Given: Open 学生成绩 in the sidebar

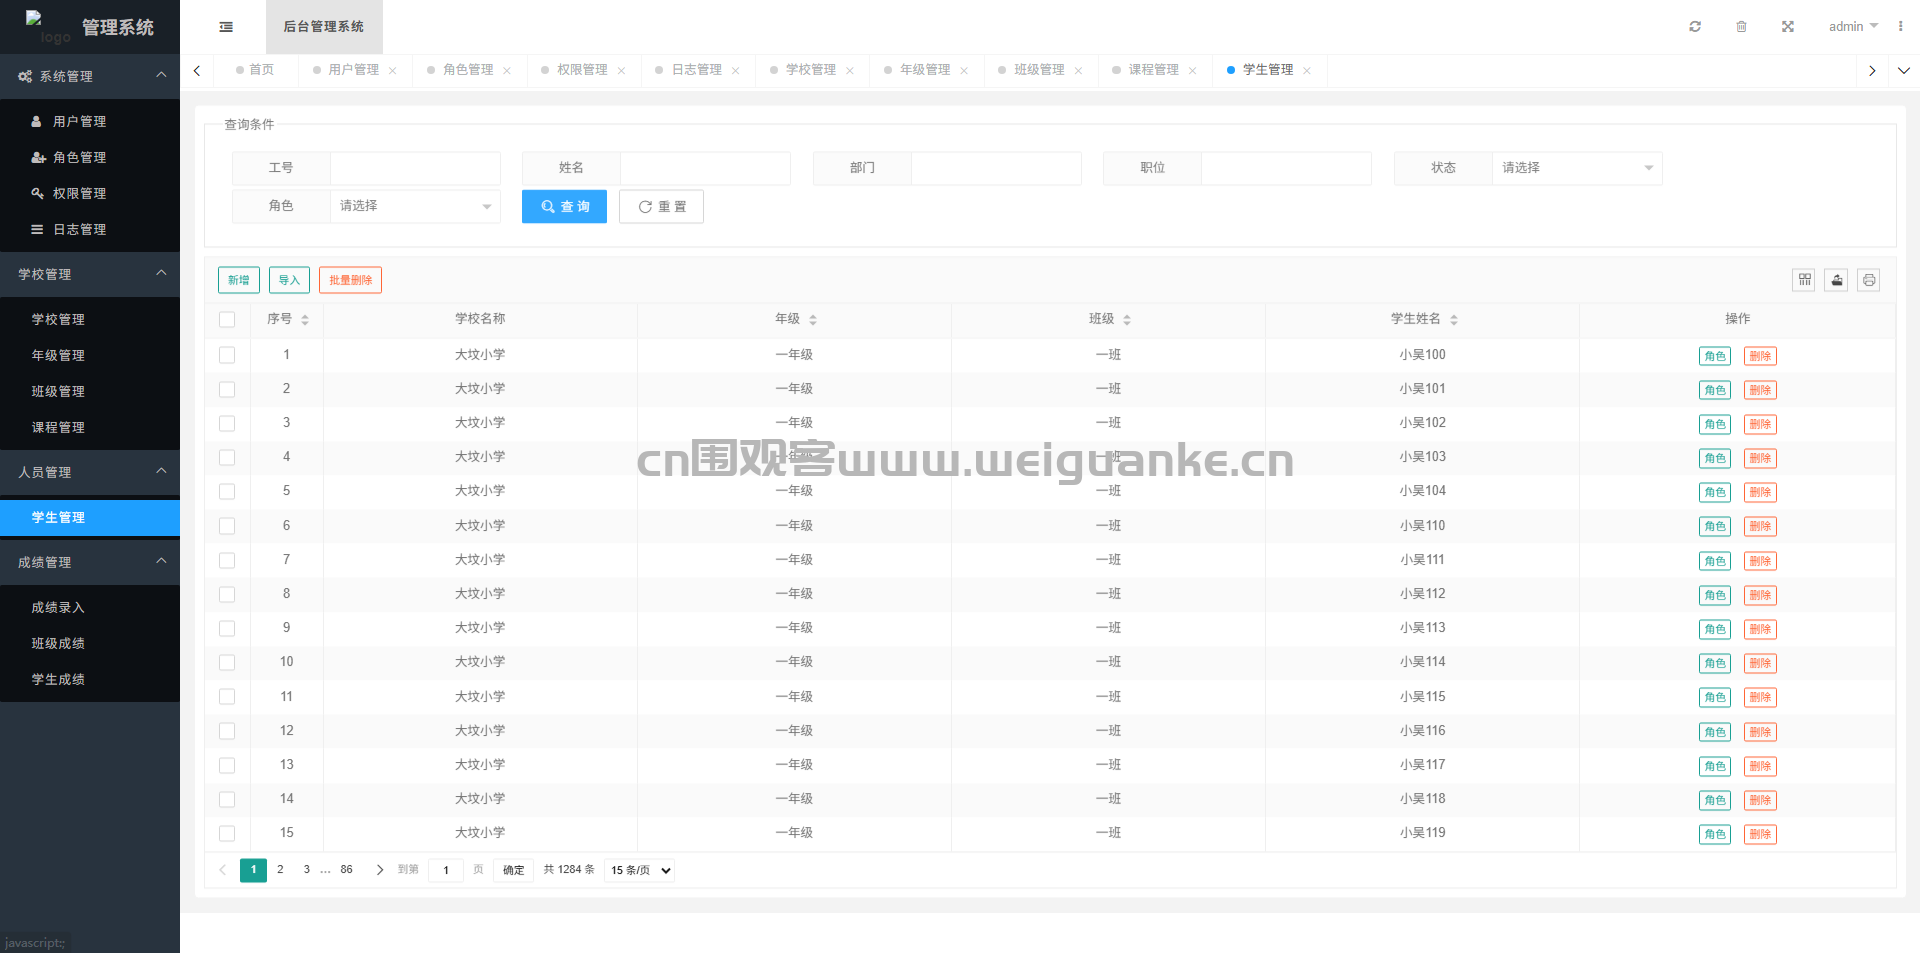Looking at the screenshot, I should click(90, 679).
